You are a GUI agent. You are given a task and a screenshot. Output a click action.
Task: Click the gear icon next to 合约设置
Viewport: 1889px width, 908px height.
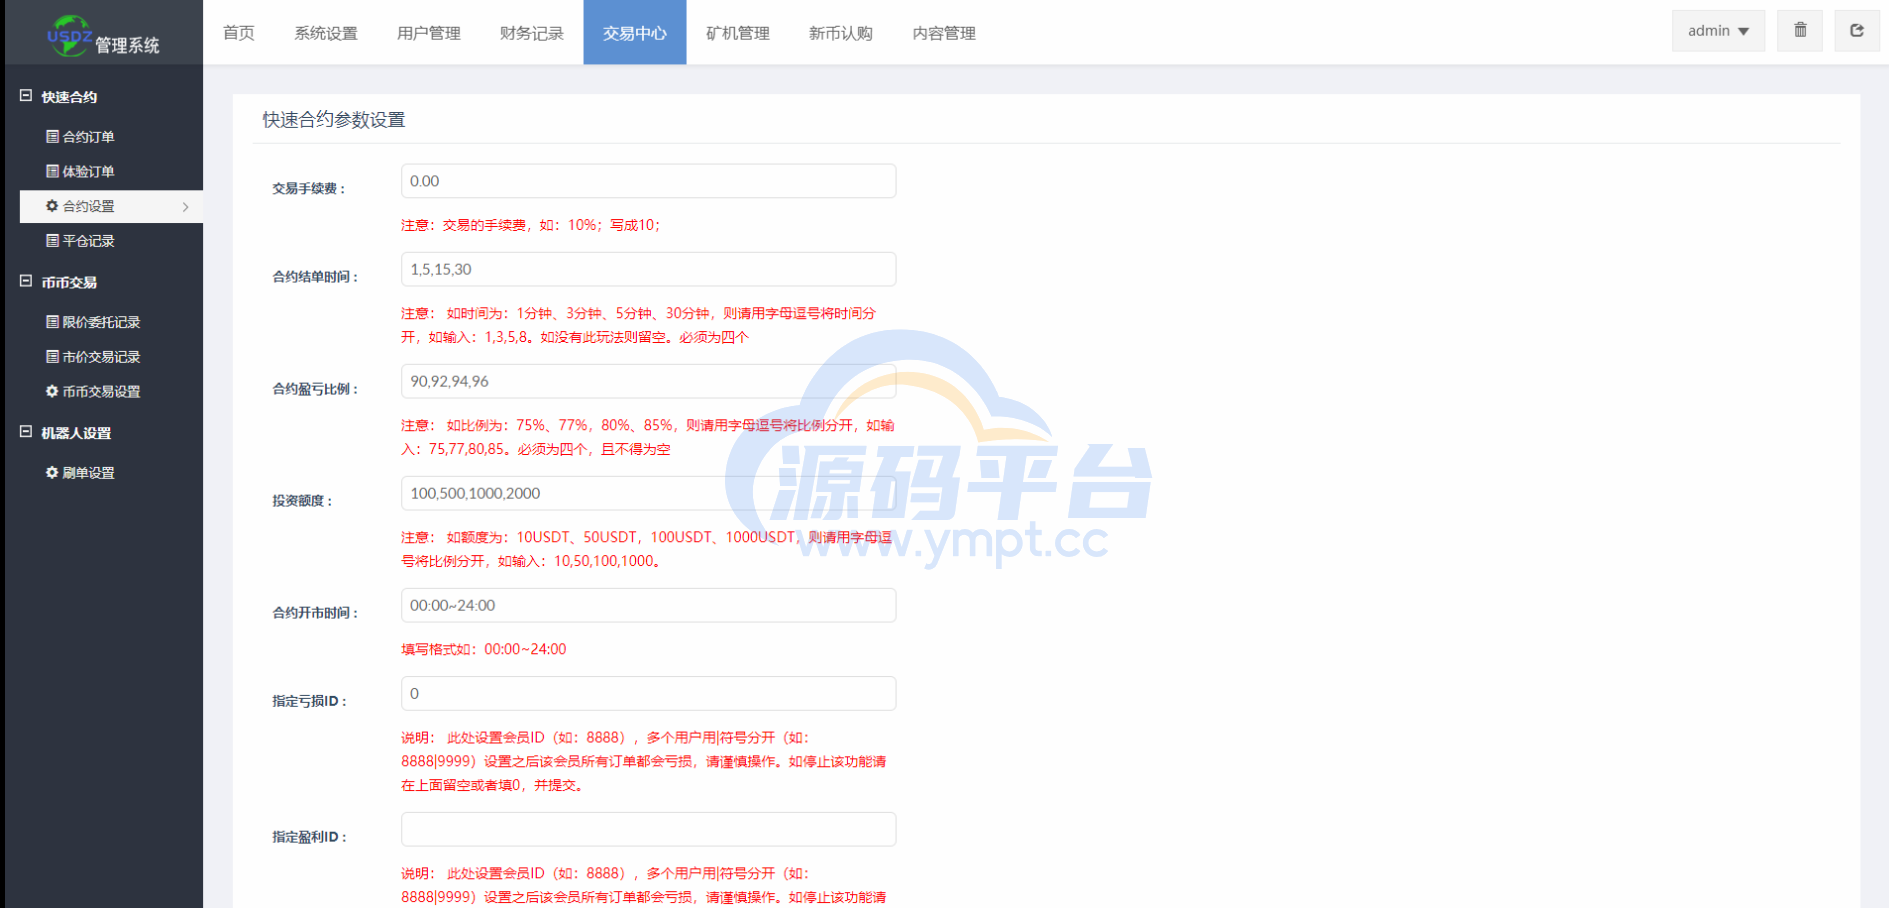pyautogui.click(x=52, y=206)
